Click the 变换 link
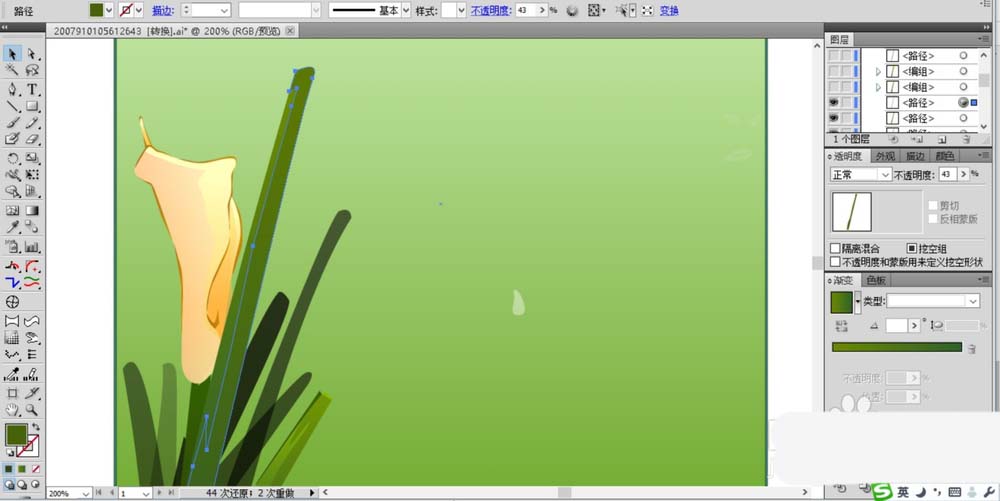Image resolution: width=1000 pixels, height=501 pixels. pyautogui.click(x=669, y=11)
